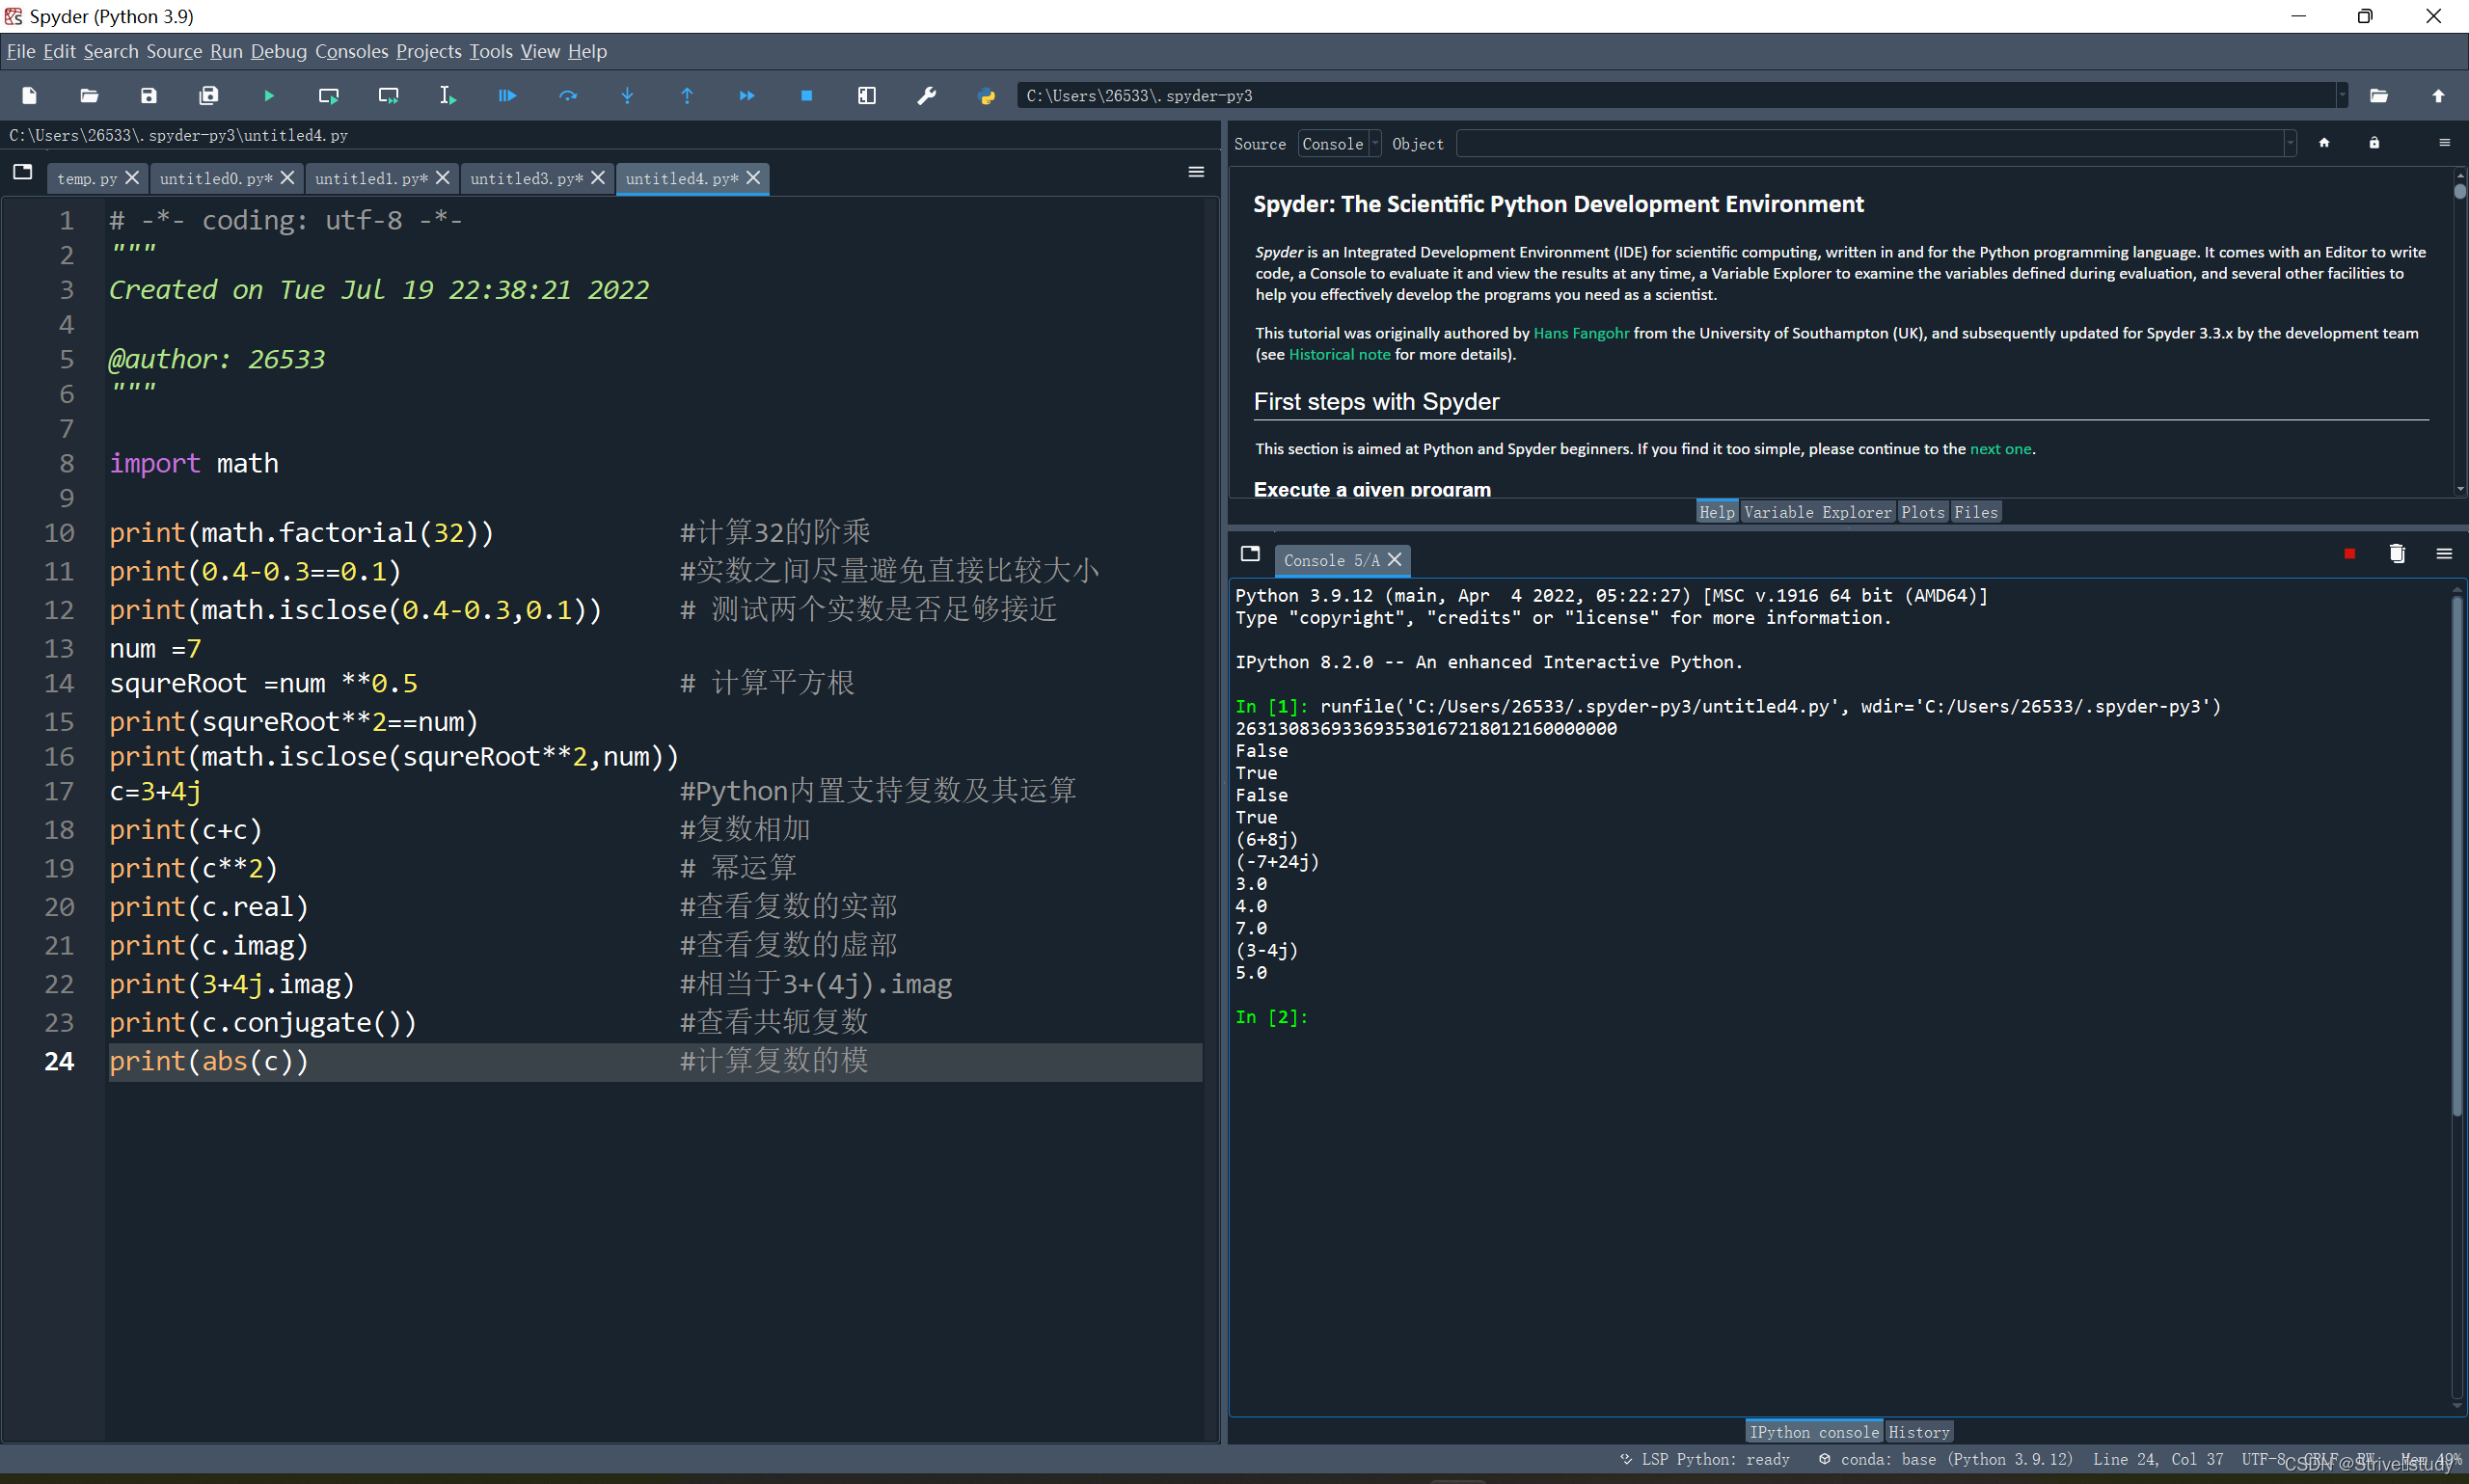Open the Source Console dropdown
Image resolution: width=2469 pixels, height=1484 pixels.
pos(1339,144)
